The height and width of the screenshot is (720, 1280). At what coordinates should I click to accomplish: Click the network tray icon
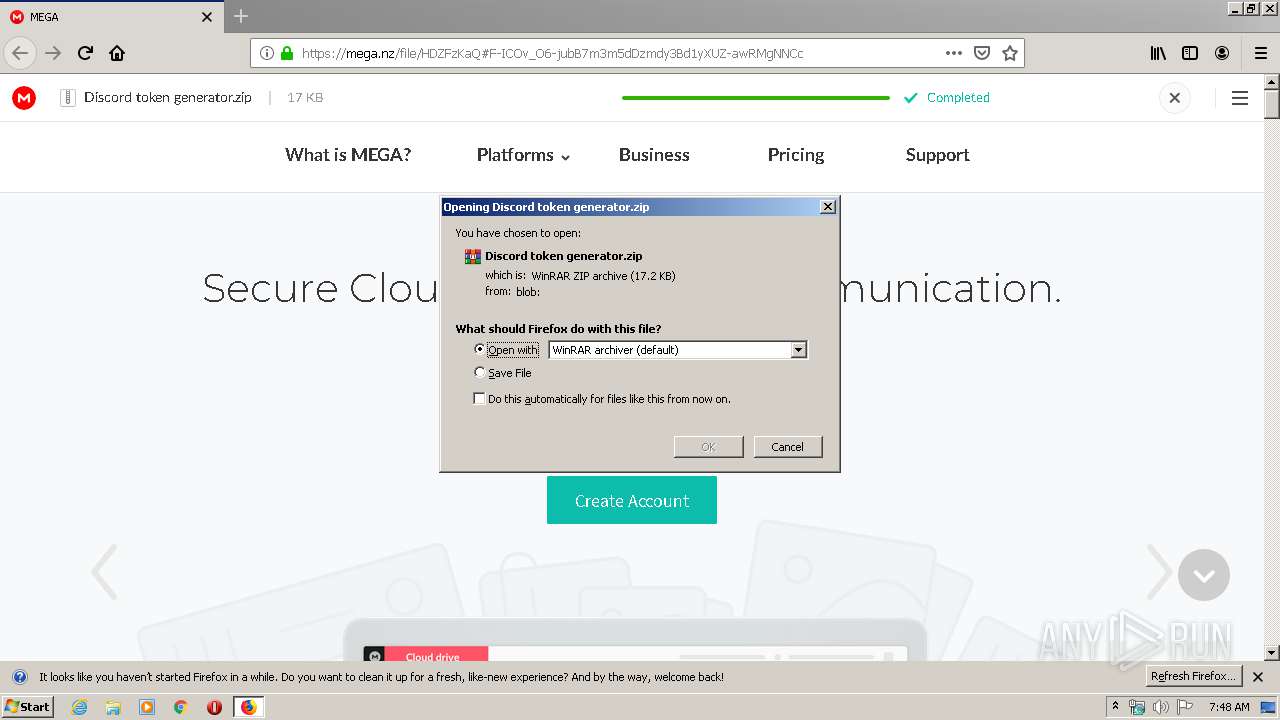[x=1137, y=707]
